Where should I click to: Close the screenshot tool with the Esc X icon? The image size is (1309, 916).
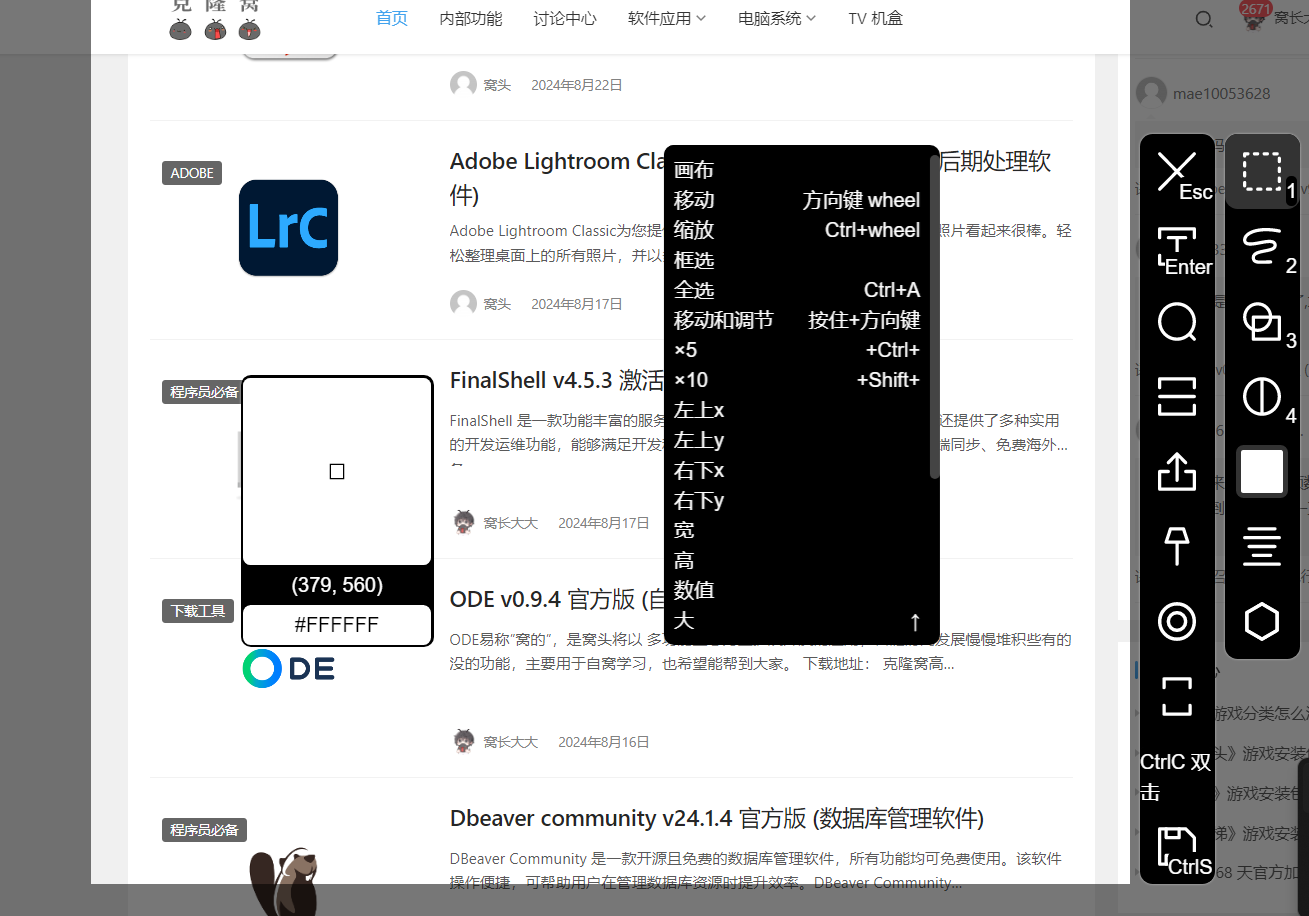1177,172
